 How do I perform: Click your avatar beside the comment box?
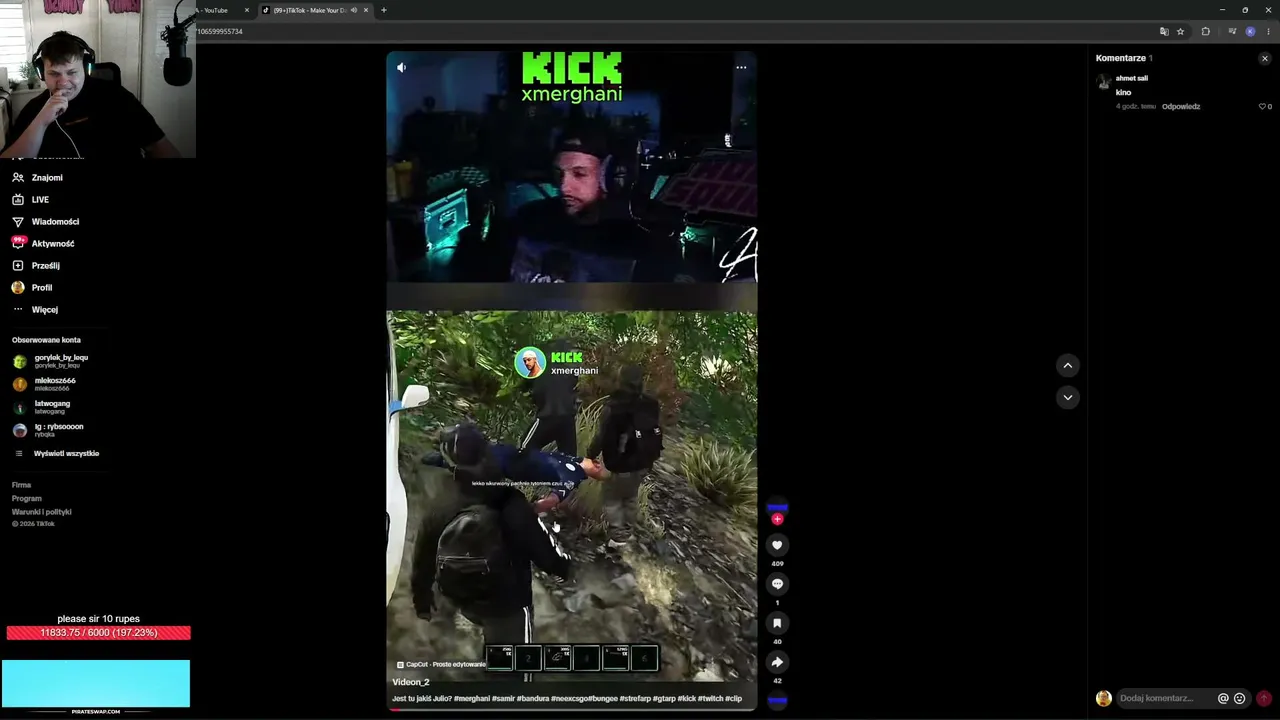[x=1104, y=699]
